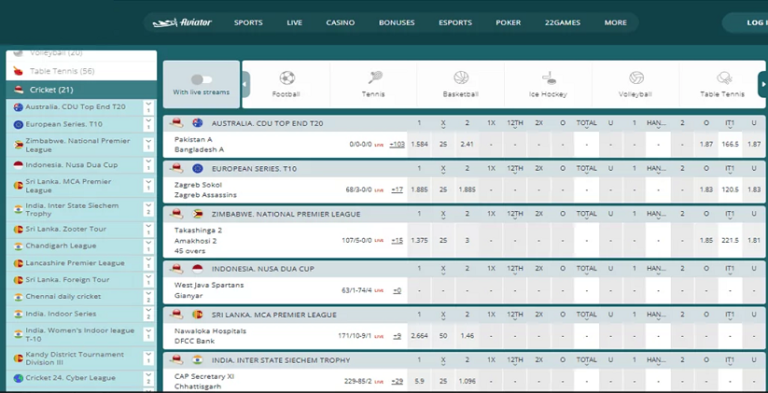
Task: Click the Cricket (21) sidebar icon
Action: pos(19,90)
